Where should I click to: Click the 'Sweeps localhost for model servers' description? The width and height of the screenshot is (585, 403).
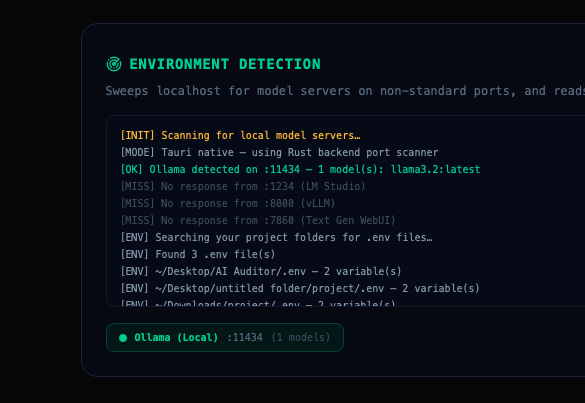click(345, 91)
